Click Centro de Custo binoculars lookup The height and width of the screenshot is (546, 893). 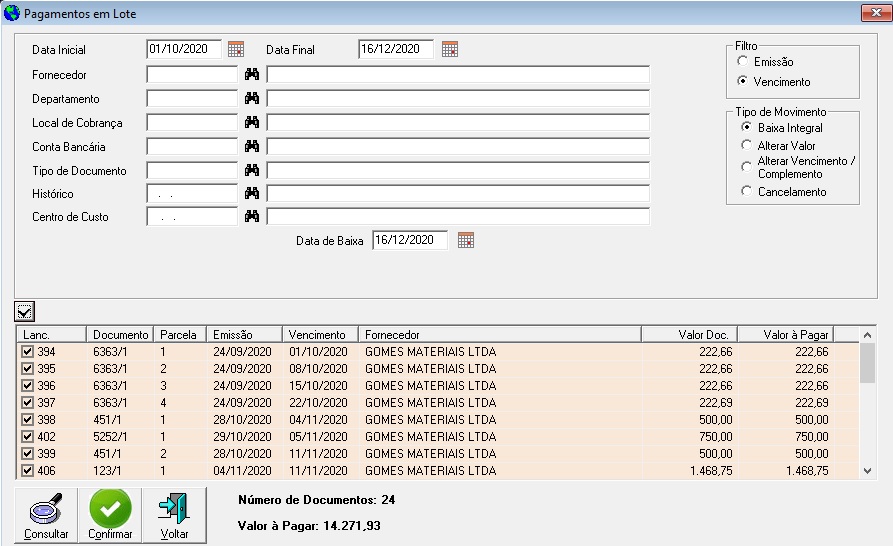pyautogui.click(x=252, y=217)
